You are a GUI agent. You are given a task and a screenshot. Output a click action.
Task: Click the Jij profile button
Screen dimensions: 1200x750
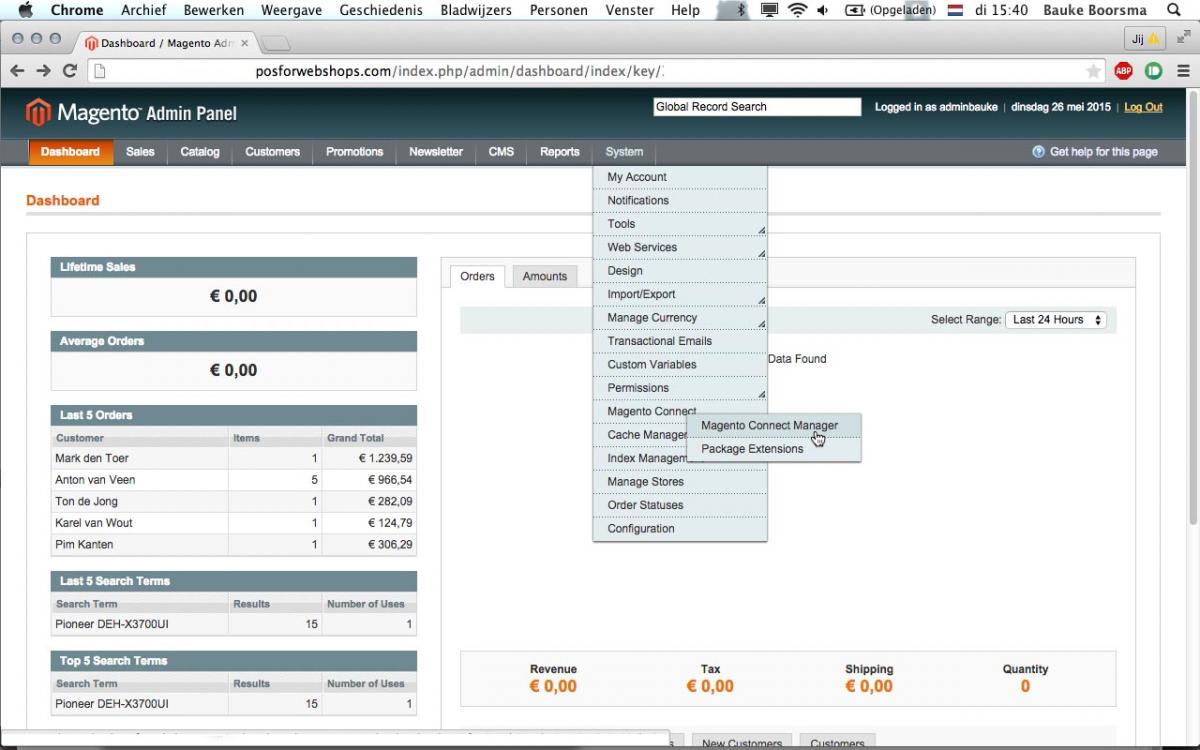[x=1144, y=40]
